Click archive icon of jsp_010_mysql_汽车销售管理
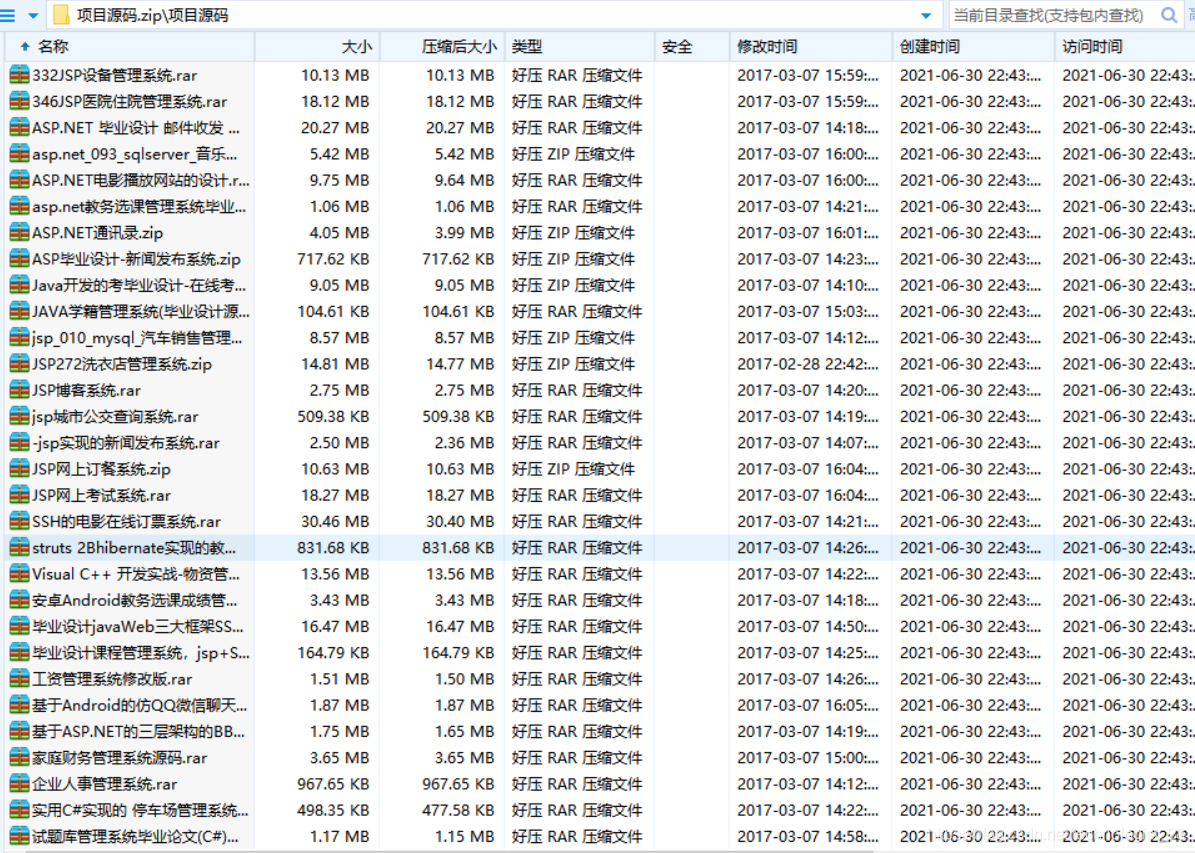 (x=19, y=338)
